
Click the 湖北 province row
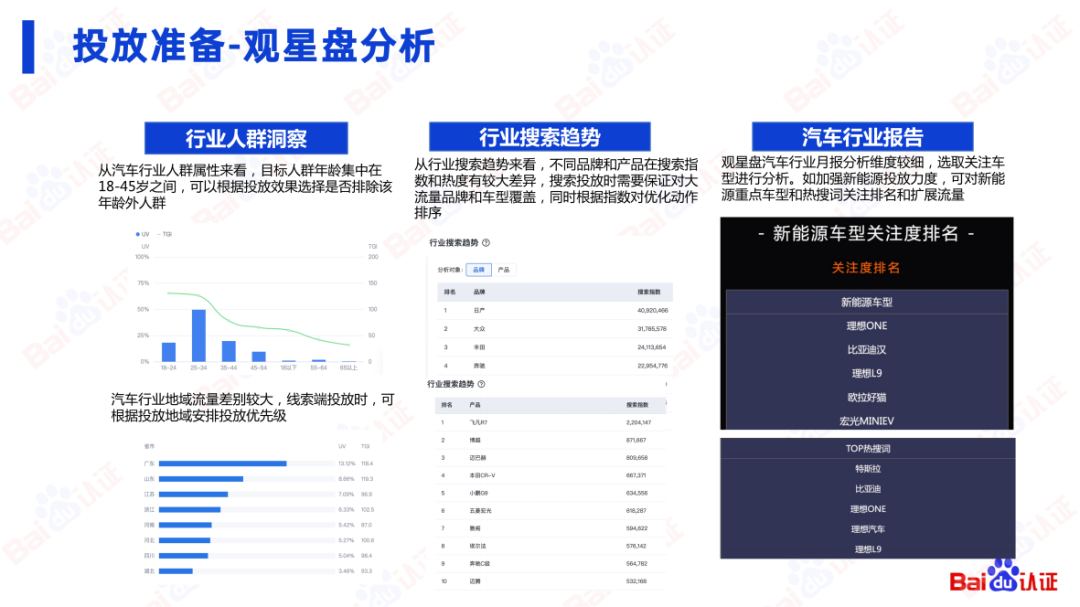pos(260,571)
